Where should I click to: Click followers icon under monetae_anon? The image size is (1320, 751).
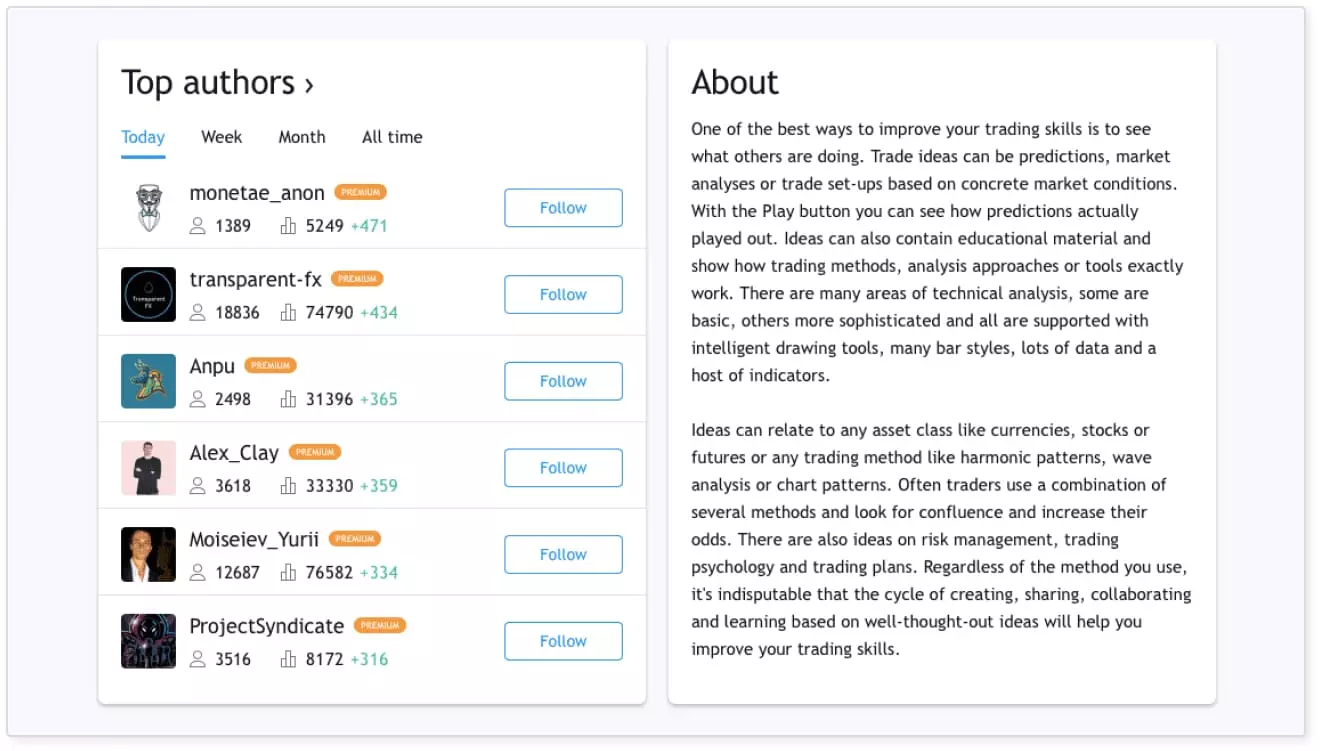pos(198,226)
